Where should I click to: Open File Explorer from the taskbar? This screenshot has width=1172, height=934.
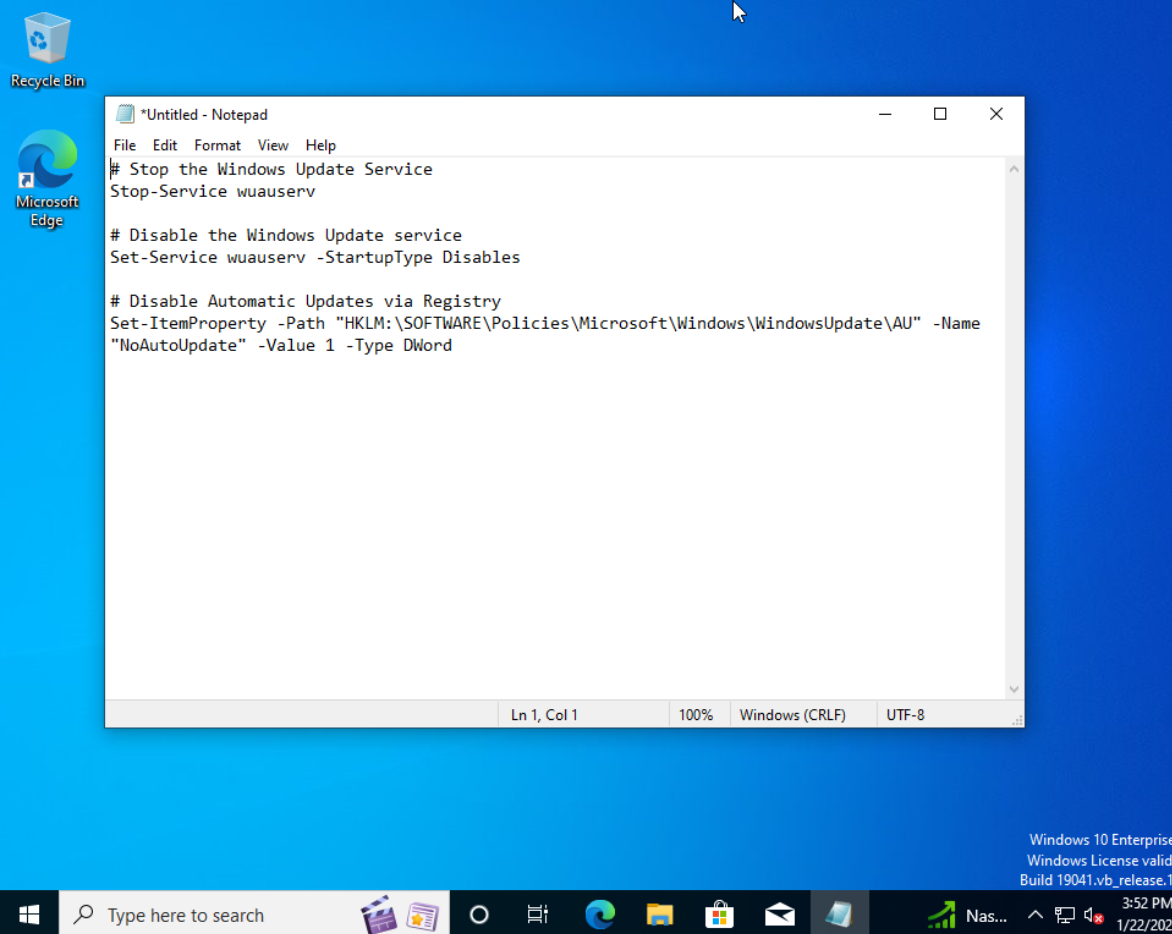659,914
